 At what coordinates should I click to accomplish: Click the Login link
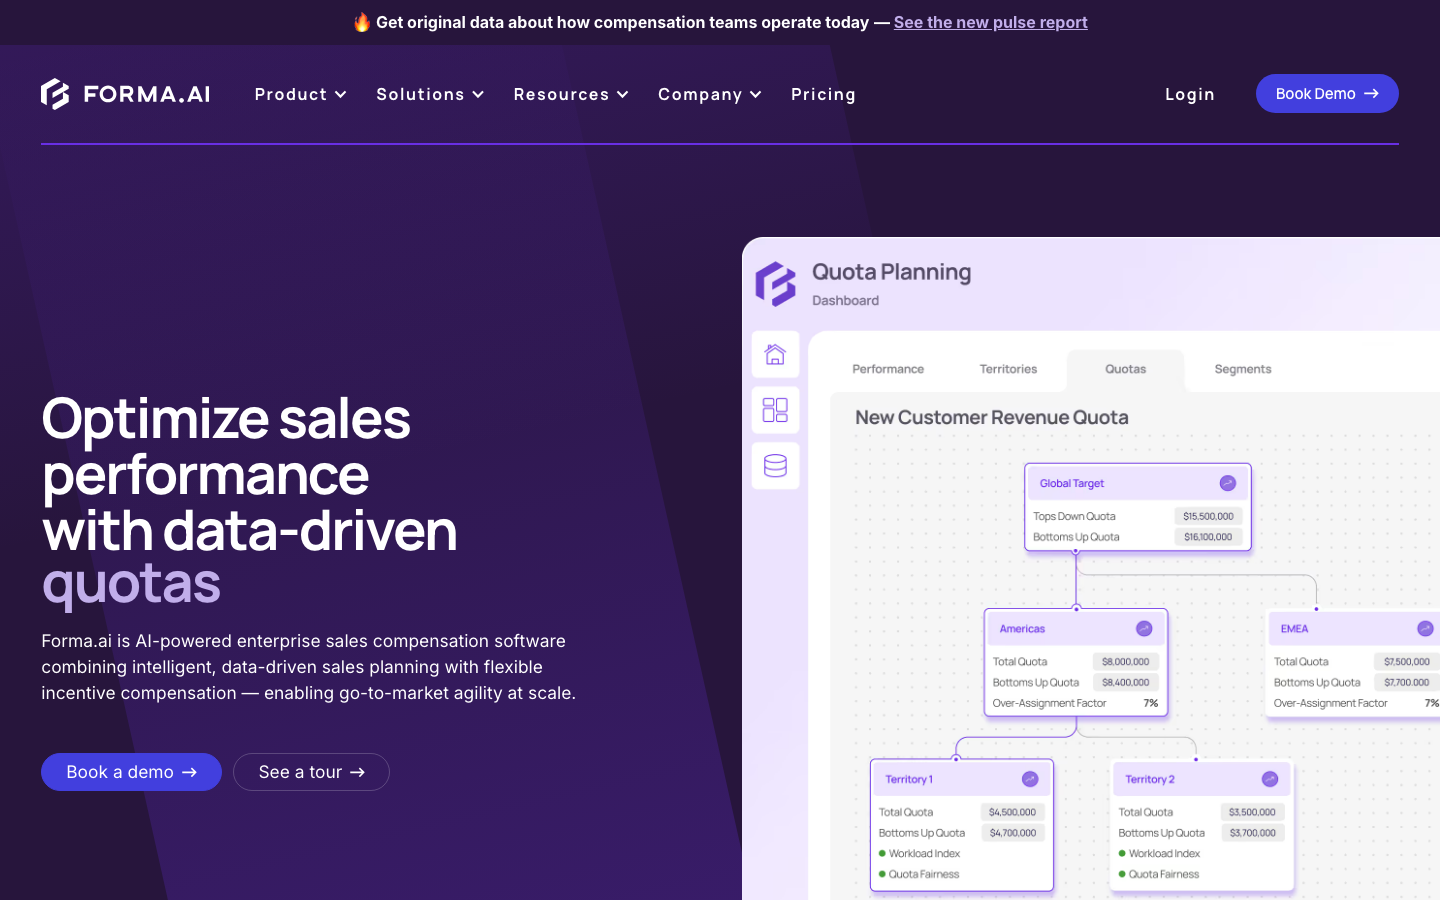(1190, 94)
